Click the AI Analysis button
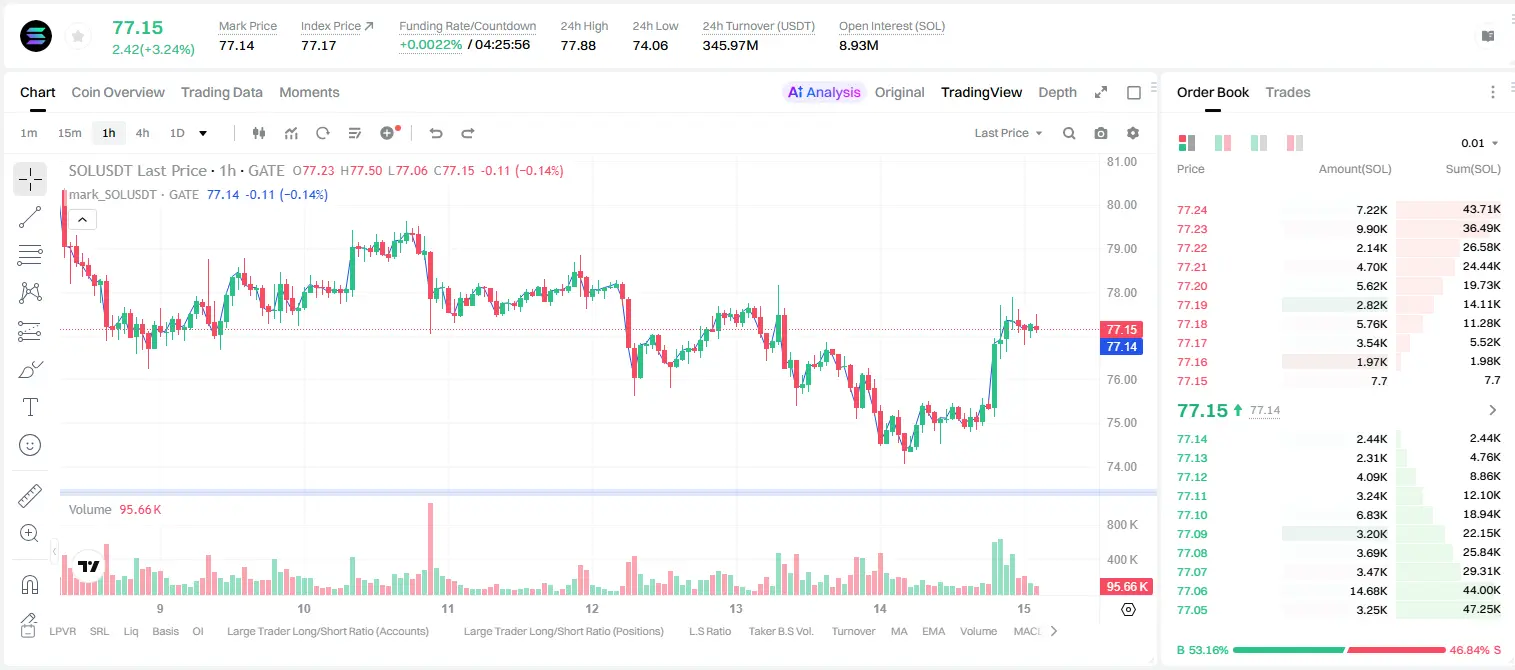 coord(824,92)
